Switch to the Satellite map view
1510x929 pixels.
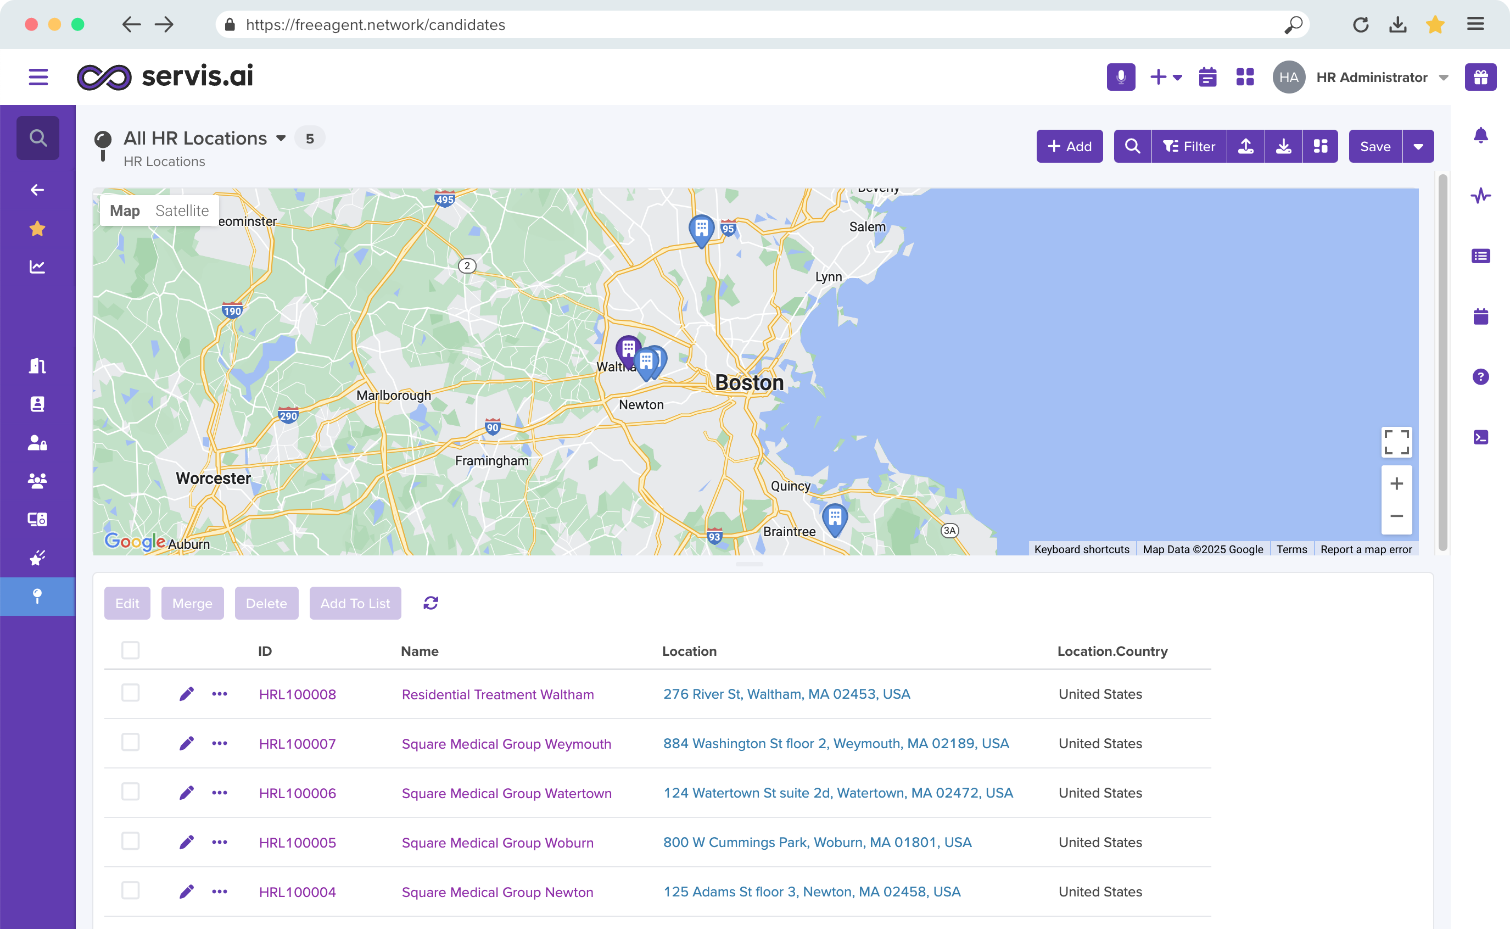[x=182, y=211]
